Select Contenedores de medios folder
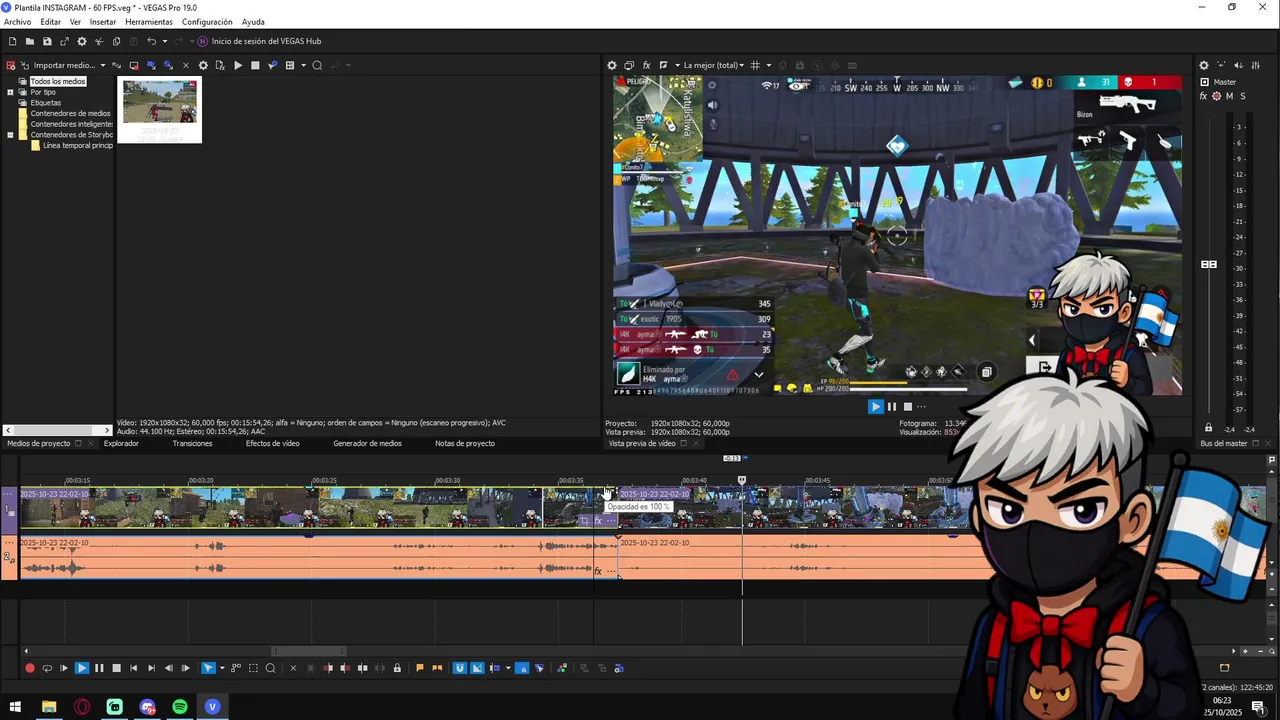The width and height of the screenshot is (1280, 720). point(70,113)
